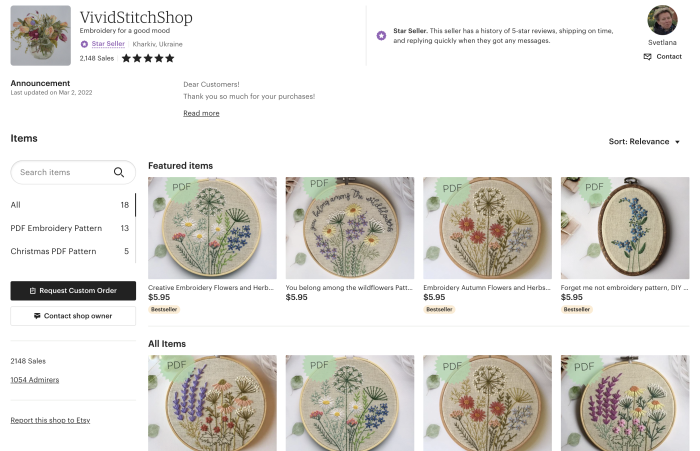Click Report this shop to Etsy
The height and width of the screenshot is (451, 700).
[x=50, y=420]
